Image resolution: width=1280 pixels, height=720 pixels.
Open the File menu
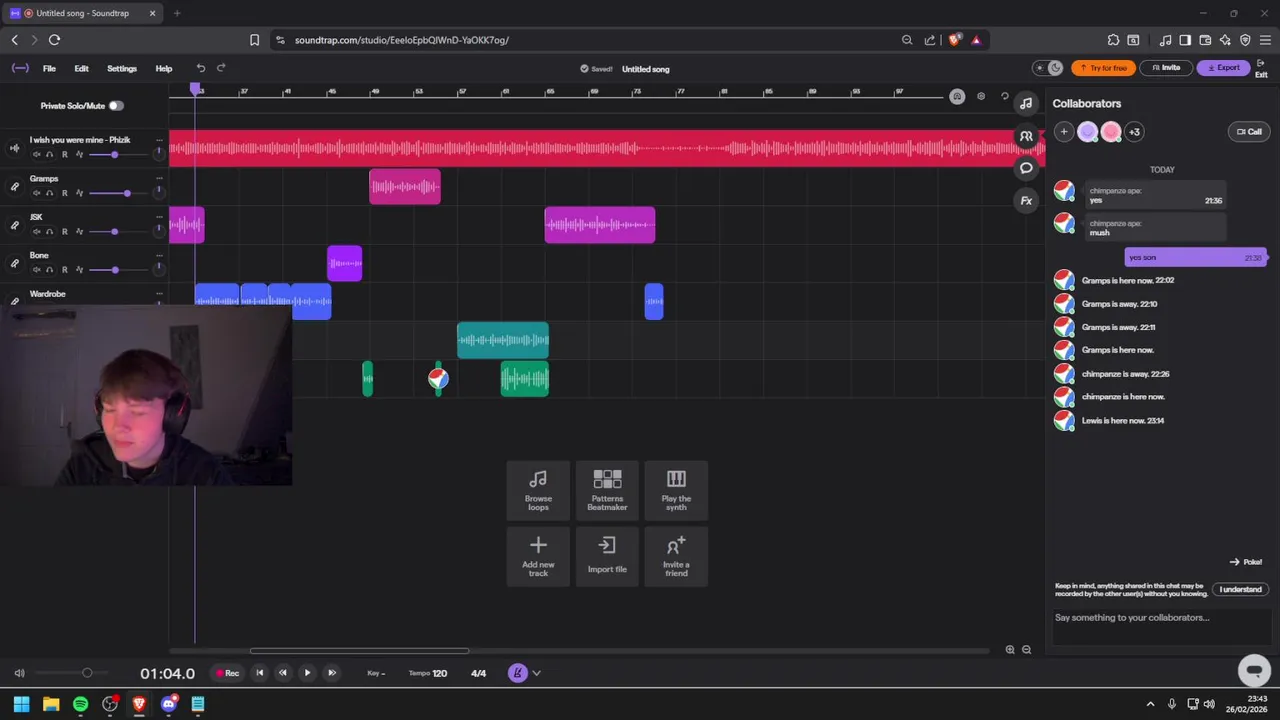[49, 68]
